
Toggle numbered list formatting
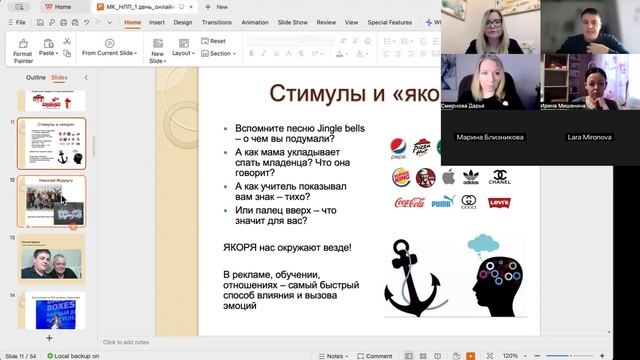coord(405,41)
